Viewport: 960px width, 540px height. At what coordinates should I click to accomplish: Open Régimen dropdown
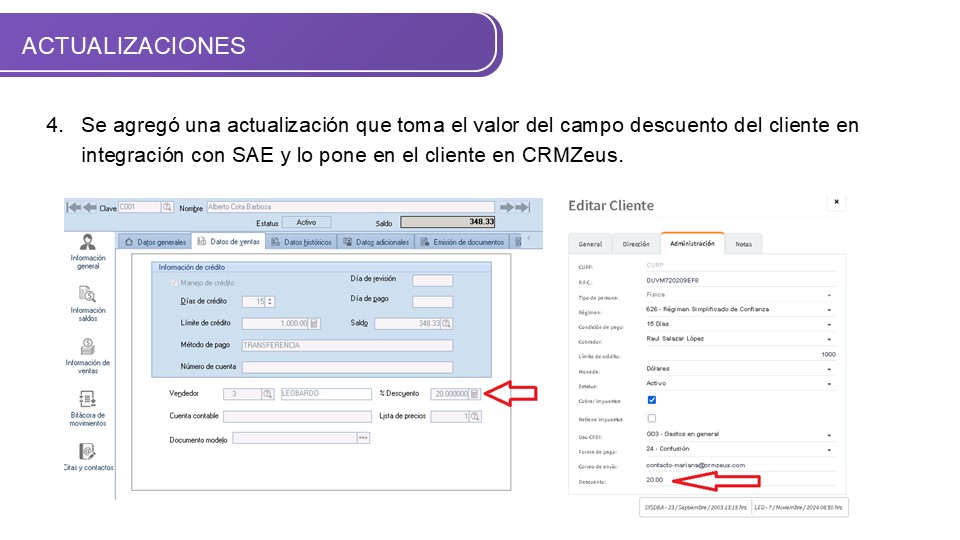pos(740,310)
